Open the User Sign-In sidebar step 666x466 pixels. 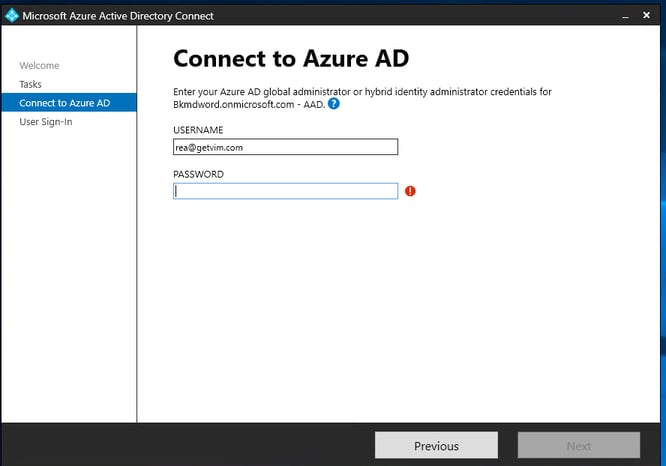46,122
